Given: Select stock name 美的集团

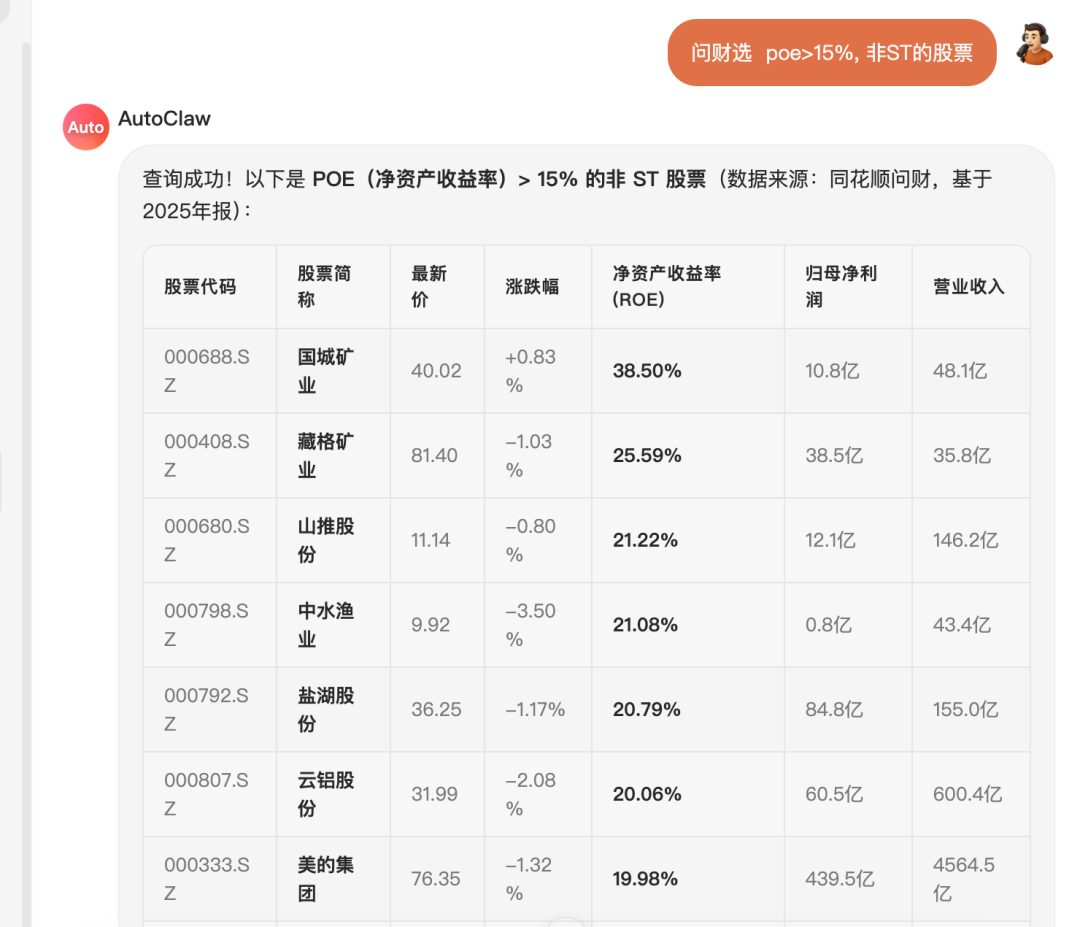Looking at the screenshot, I should [326, 879].
